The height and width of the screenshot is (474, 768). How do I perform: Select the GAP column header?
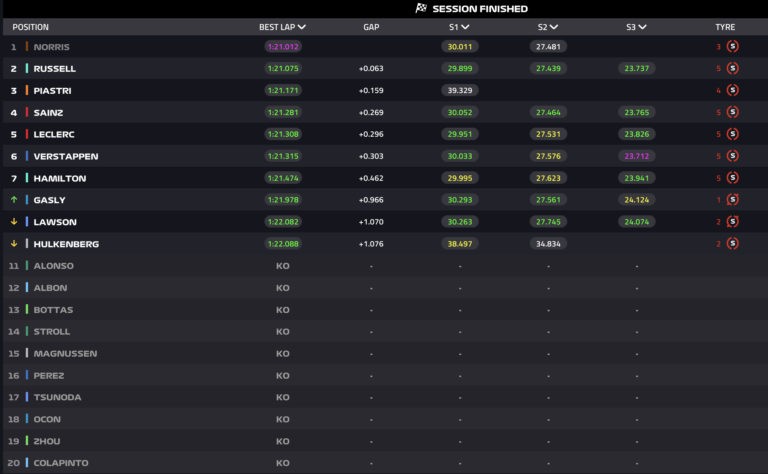coord(371,27)
